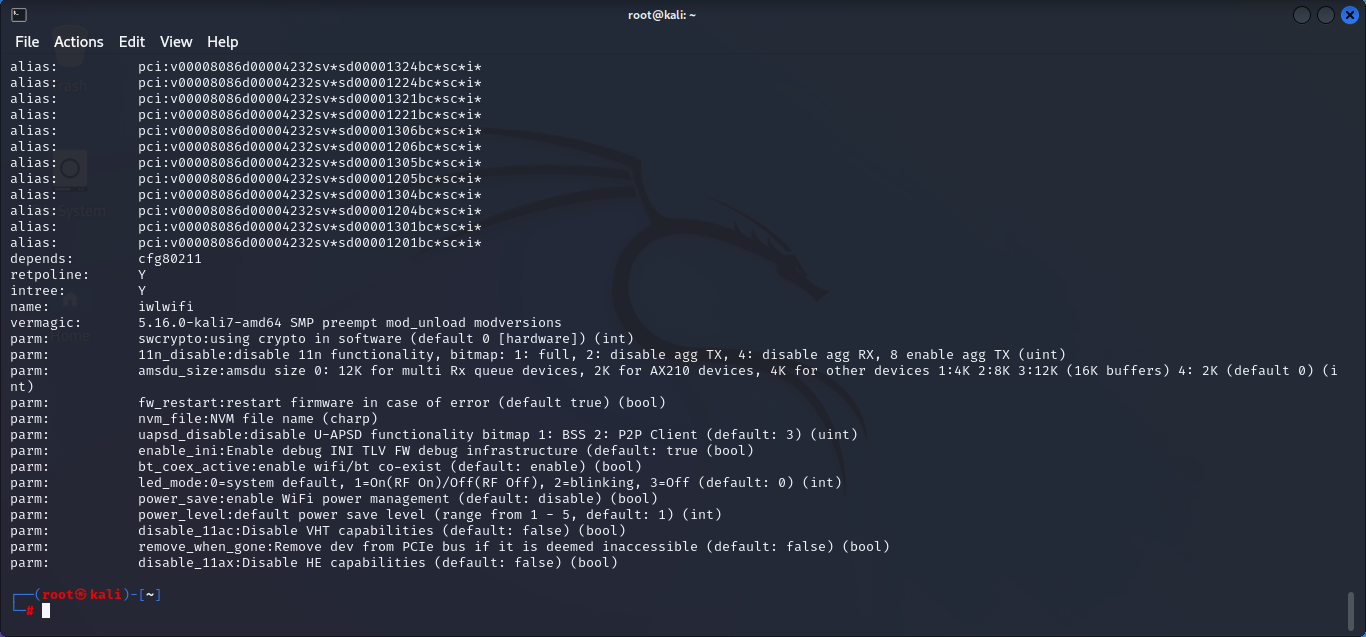Minimize the root@kali terminal window
Screen dimensions: 1366x637
[1302, 15]
